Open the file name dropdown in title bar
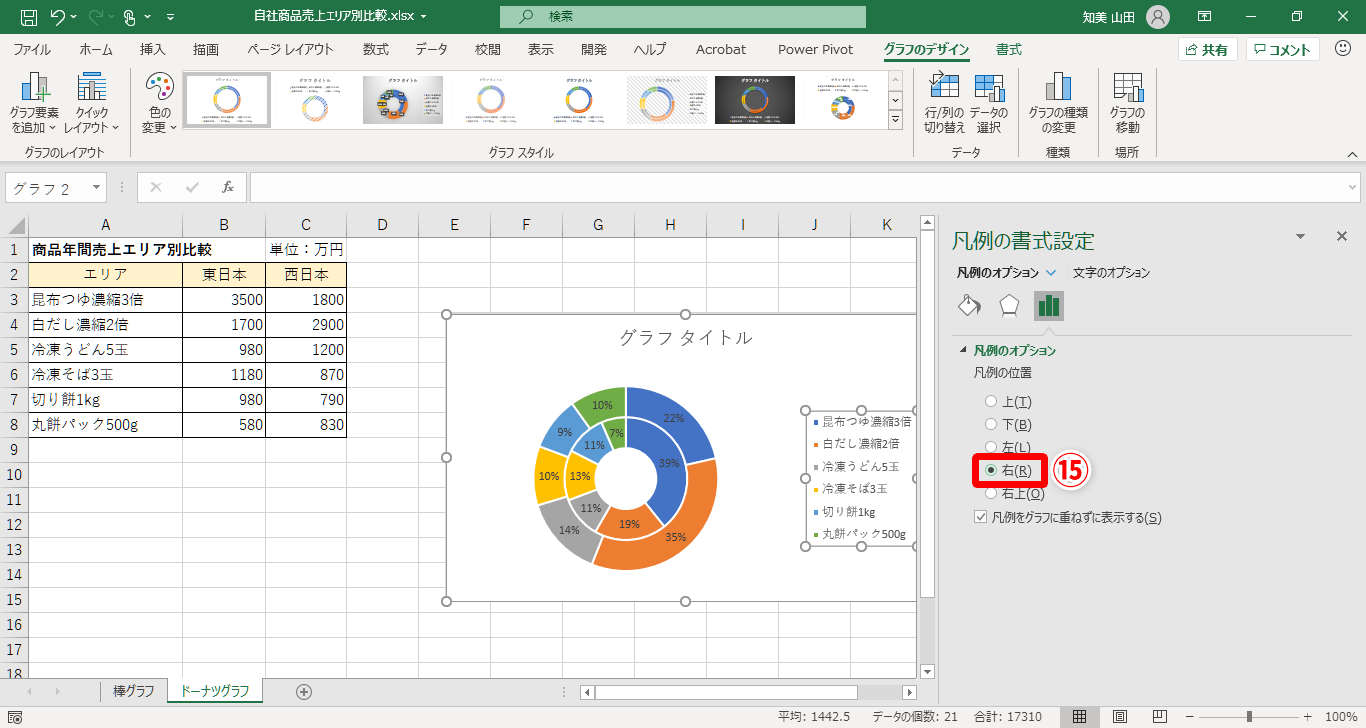The image size is (1366, 728). 424,17
